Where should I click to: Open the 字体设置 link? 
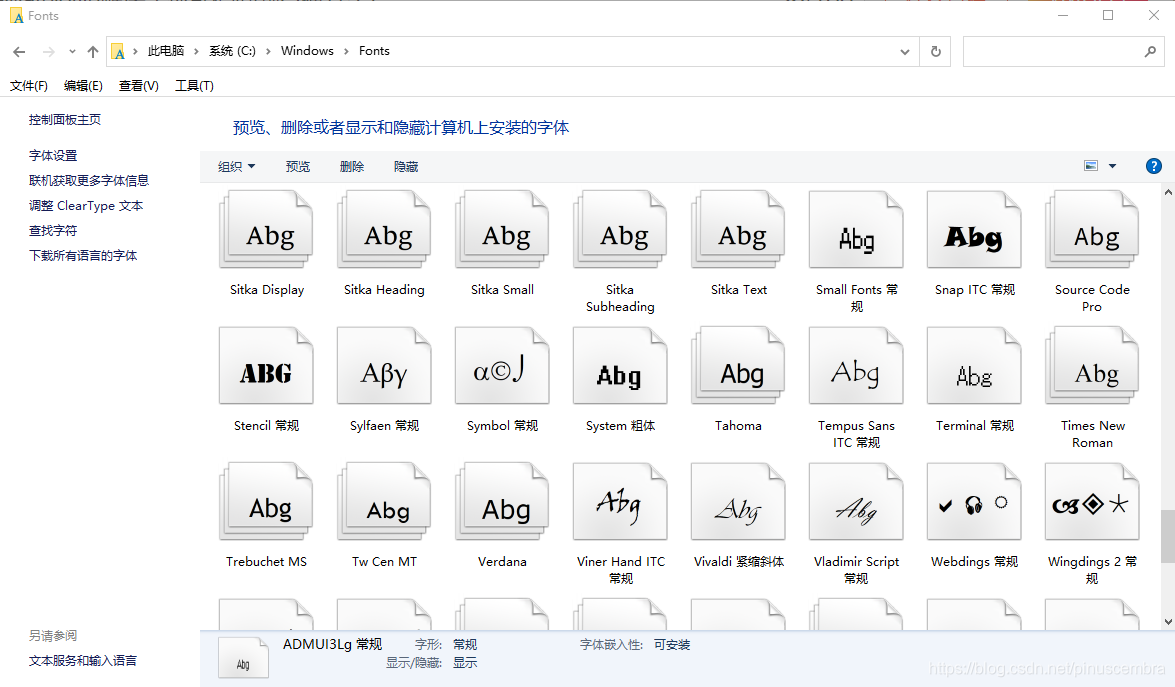point(53,155)
